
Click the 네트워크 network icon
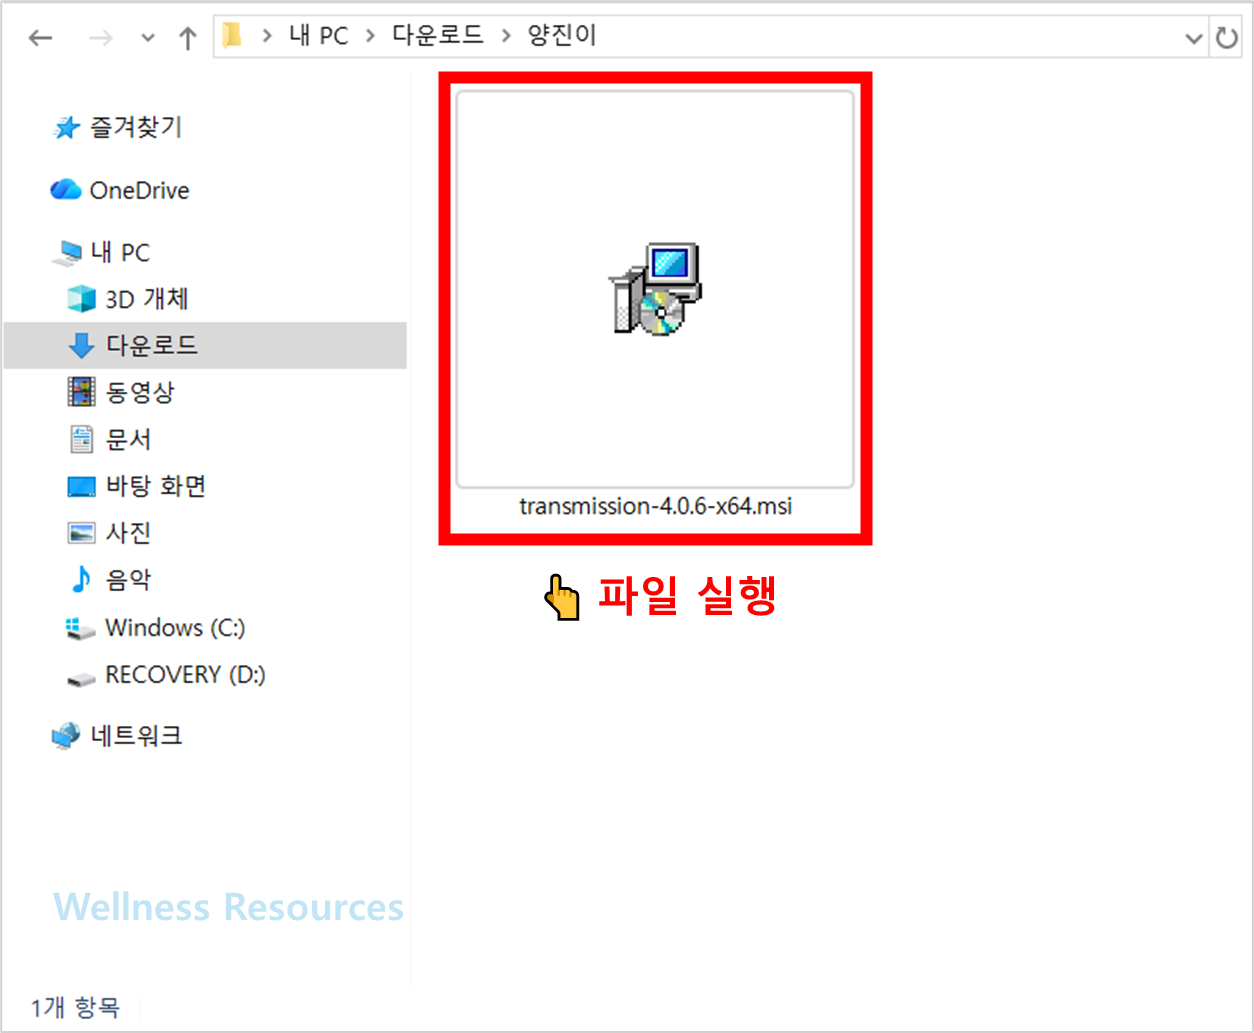point(66,737)
